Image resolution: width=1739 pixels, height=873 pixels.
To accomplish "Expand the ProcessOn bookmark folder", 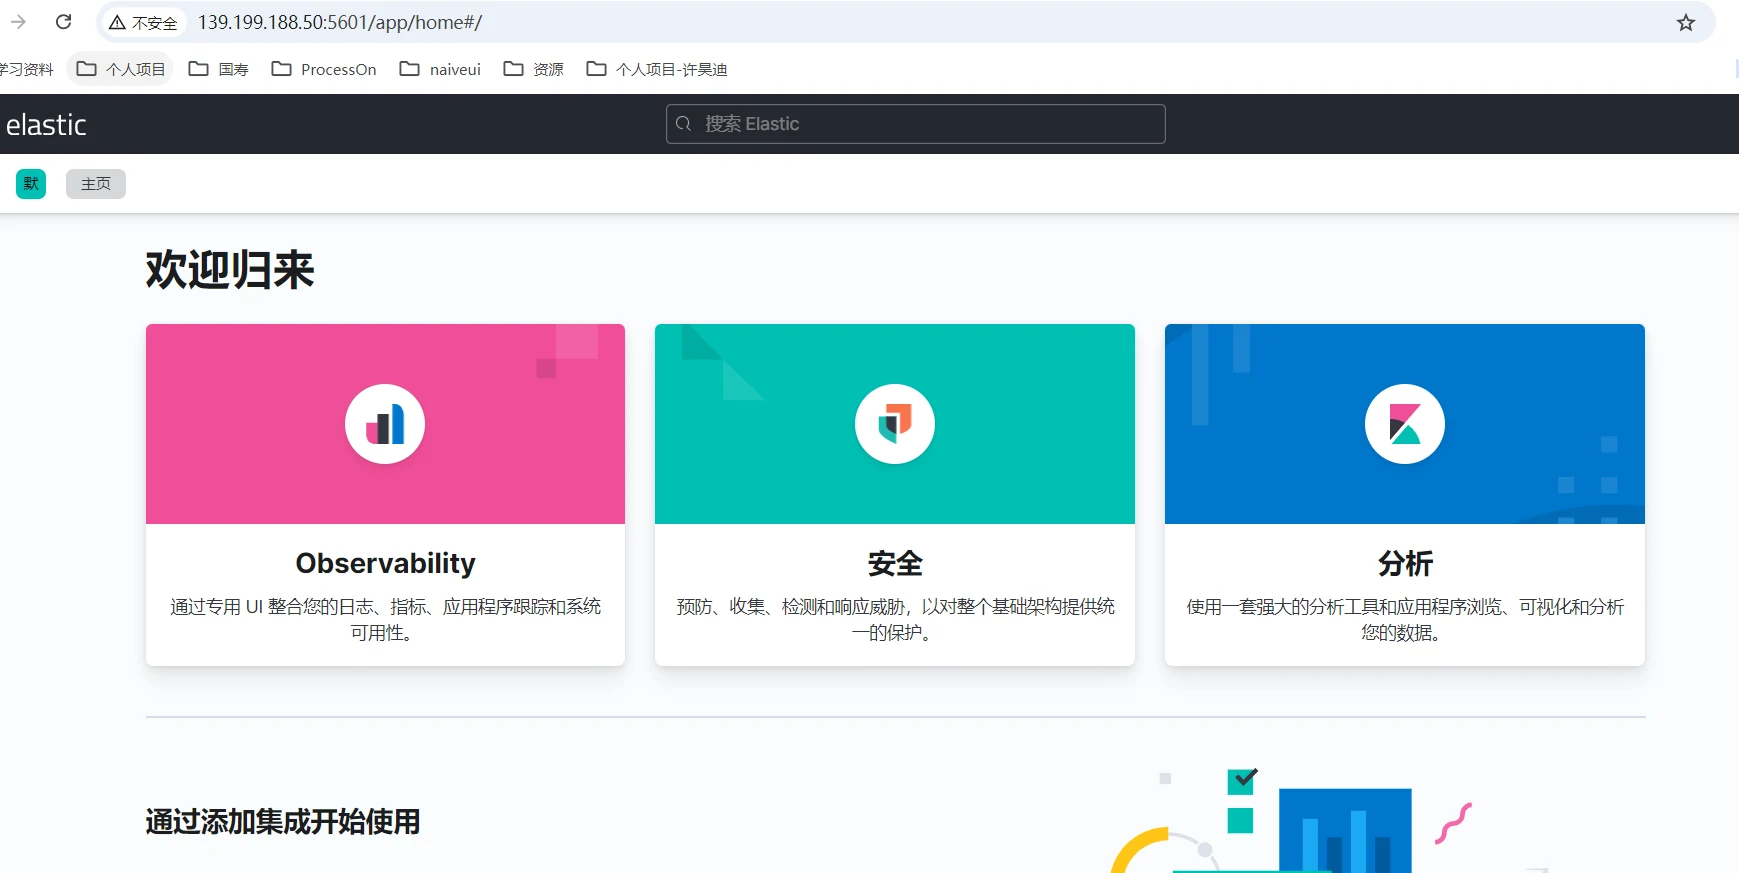I will [324, 69].
